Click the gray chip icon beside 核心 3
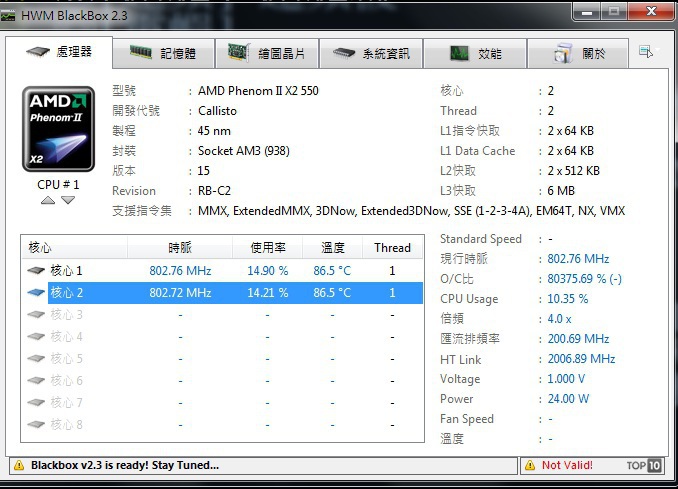The height and width of the screenshot is (489, 678). coord(36,315)
